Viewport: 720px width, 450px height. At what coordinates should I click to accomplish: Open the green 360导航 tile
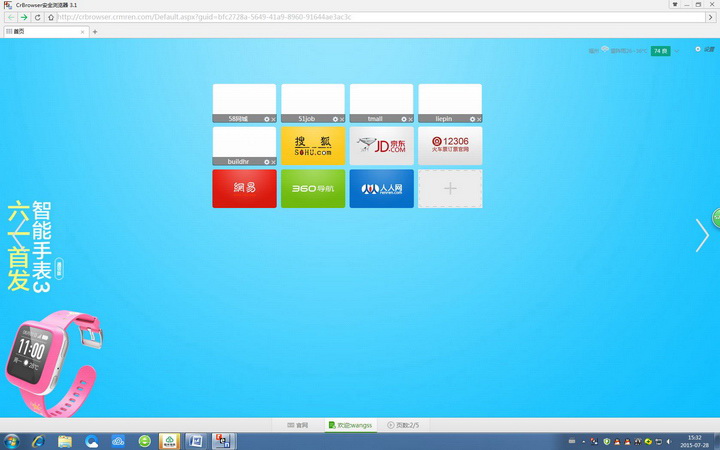point(313,189)
